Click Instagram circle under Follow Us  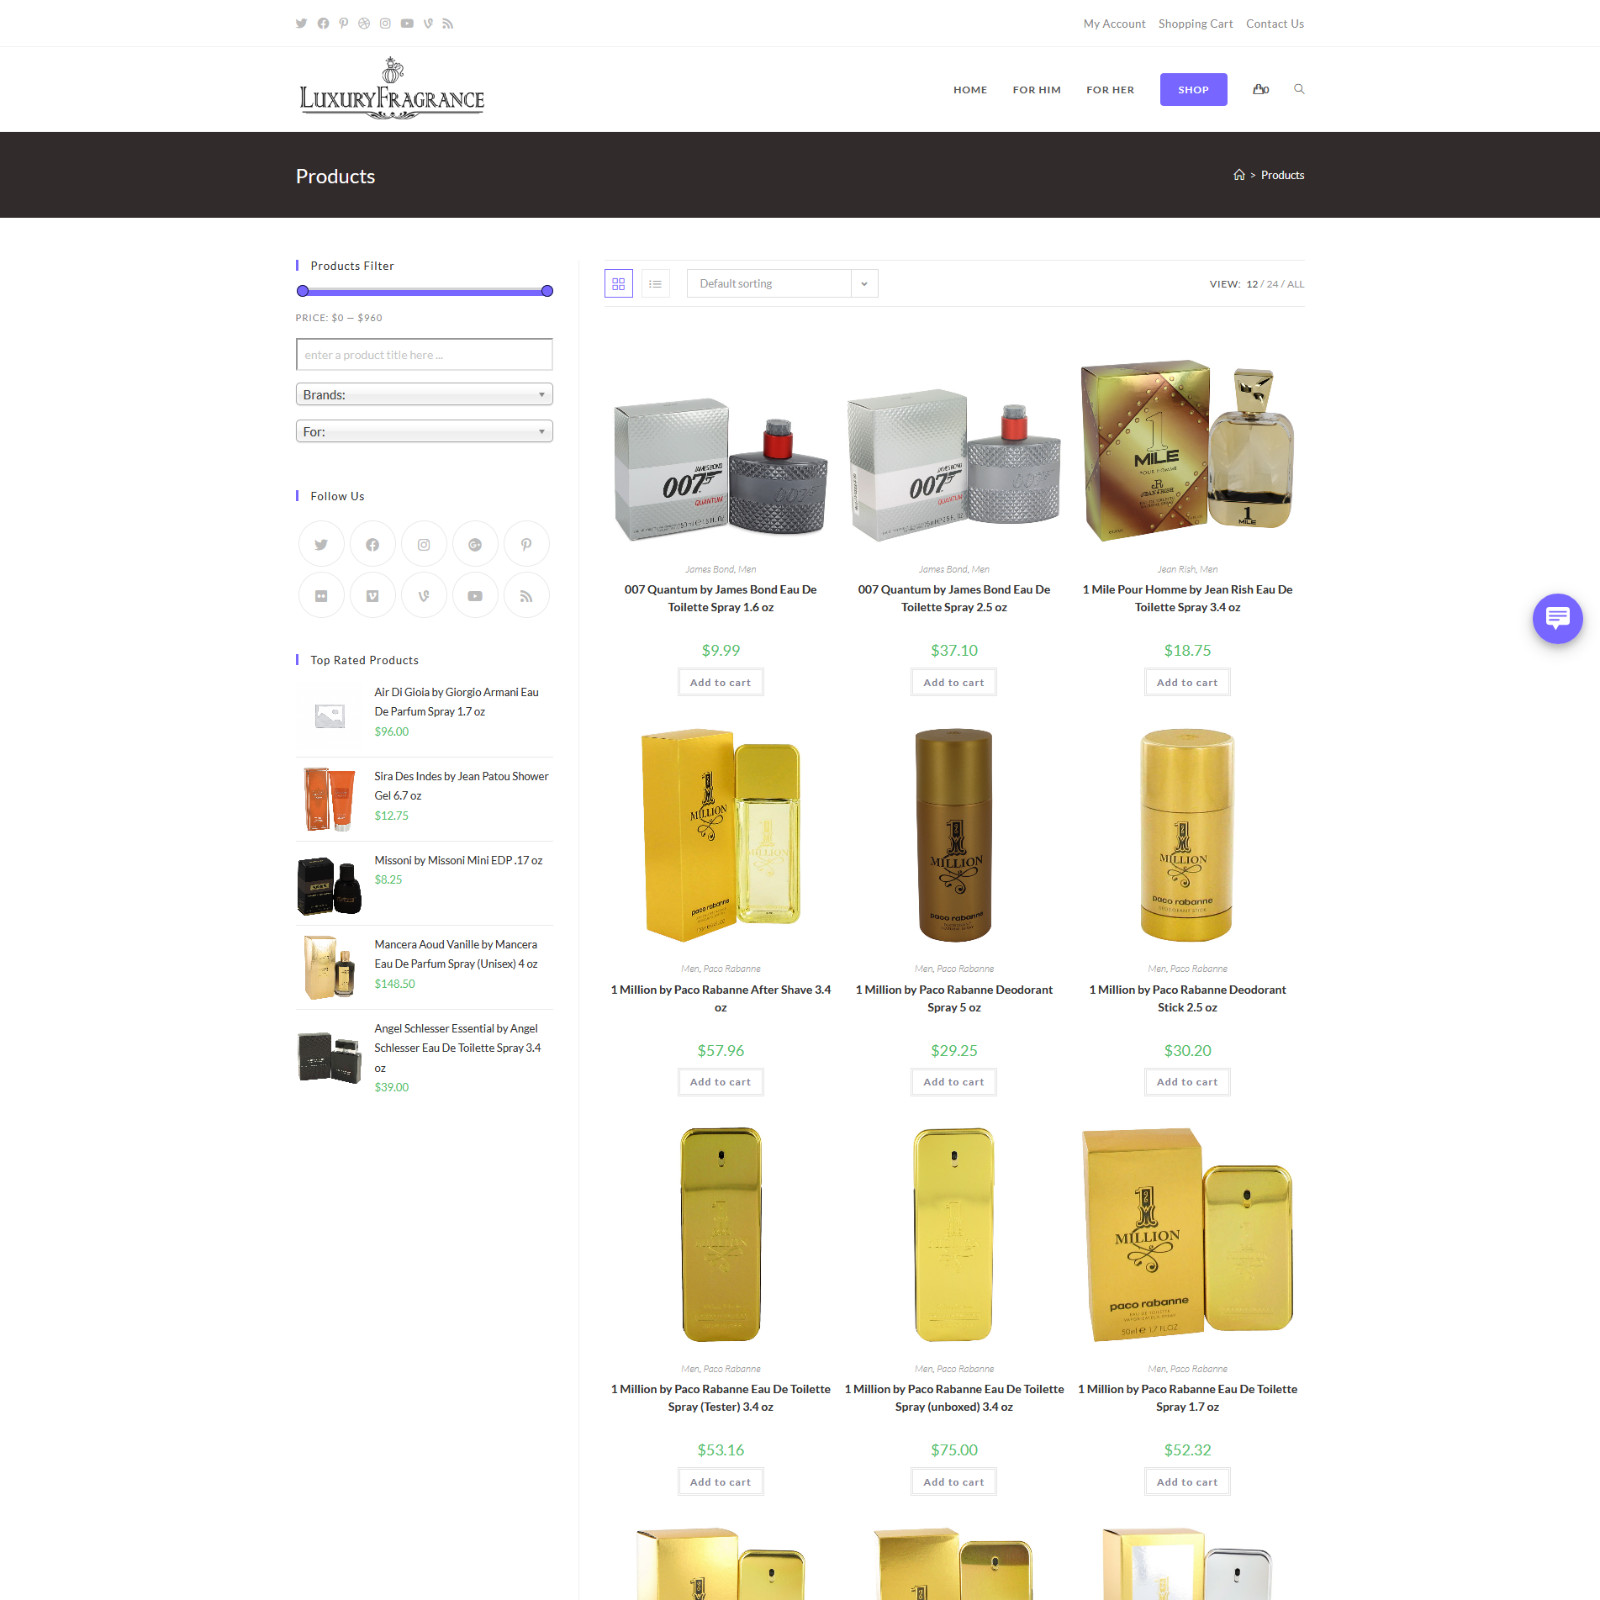coord(424,545)
